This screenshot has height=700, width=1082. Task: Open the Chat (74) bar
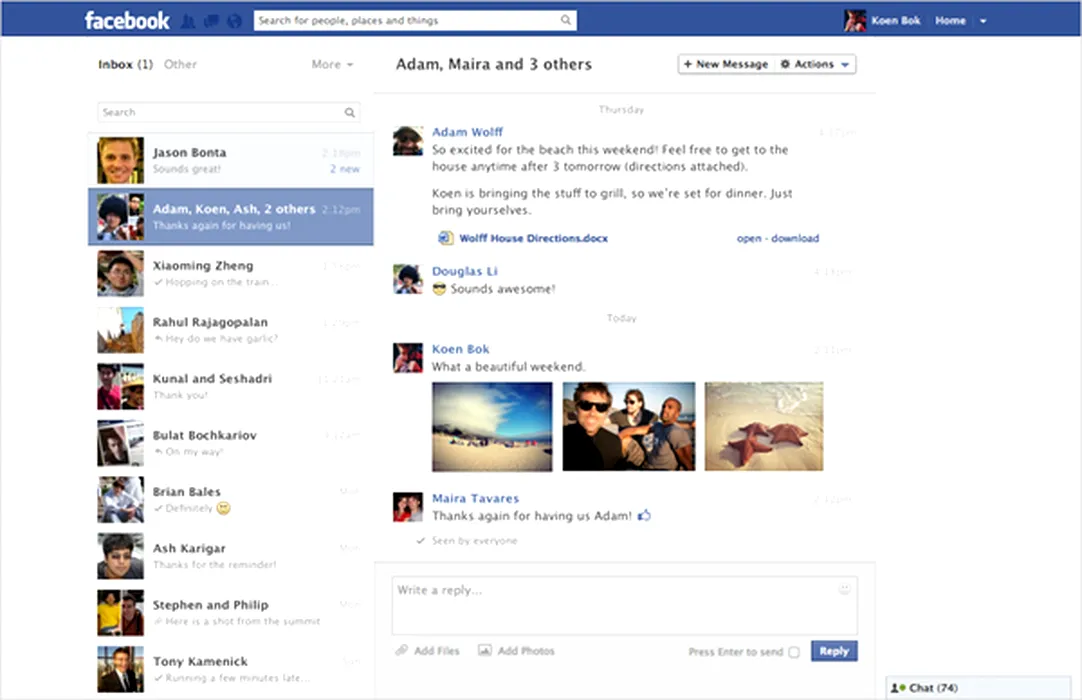pos(930,688)
